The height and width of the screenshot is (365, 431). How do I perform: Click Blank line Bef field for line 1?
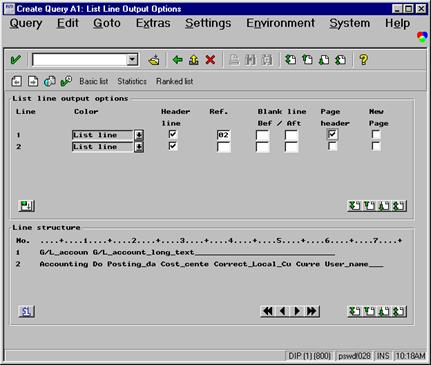point(263,135)
